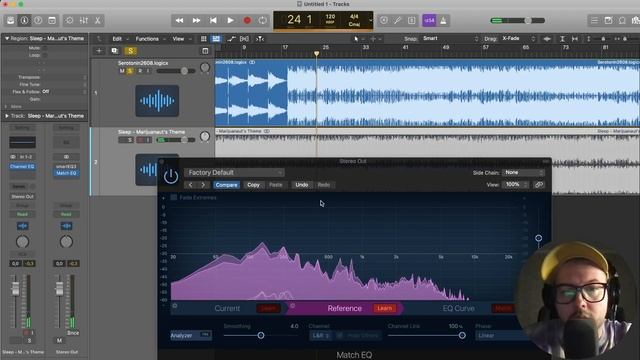Click the previous preset arrow button
The image size is (640, 360).
point(191,185)
